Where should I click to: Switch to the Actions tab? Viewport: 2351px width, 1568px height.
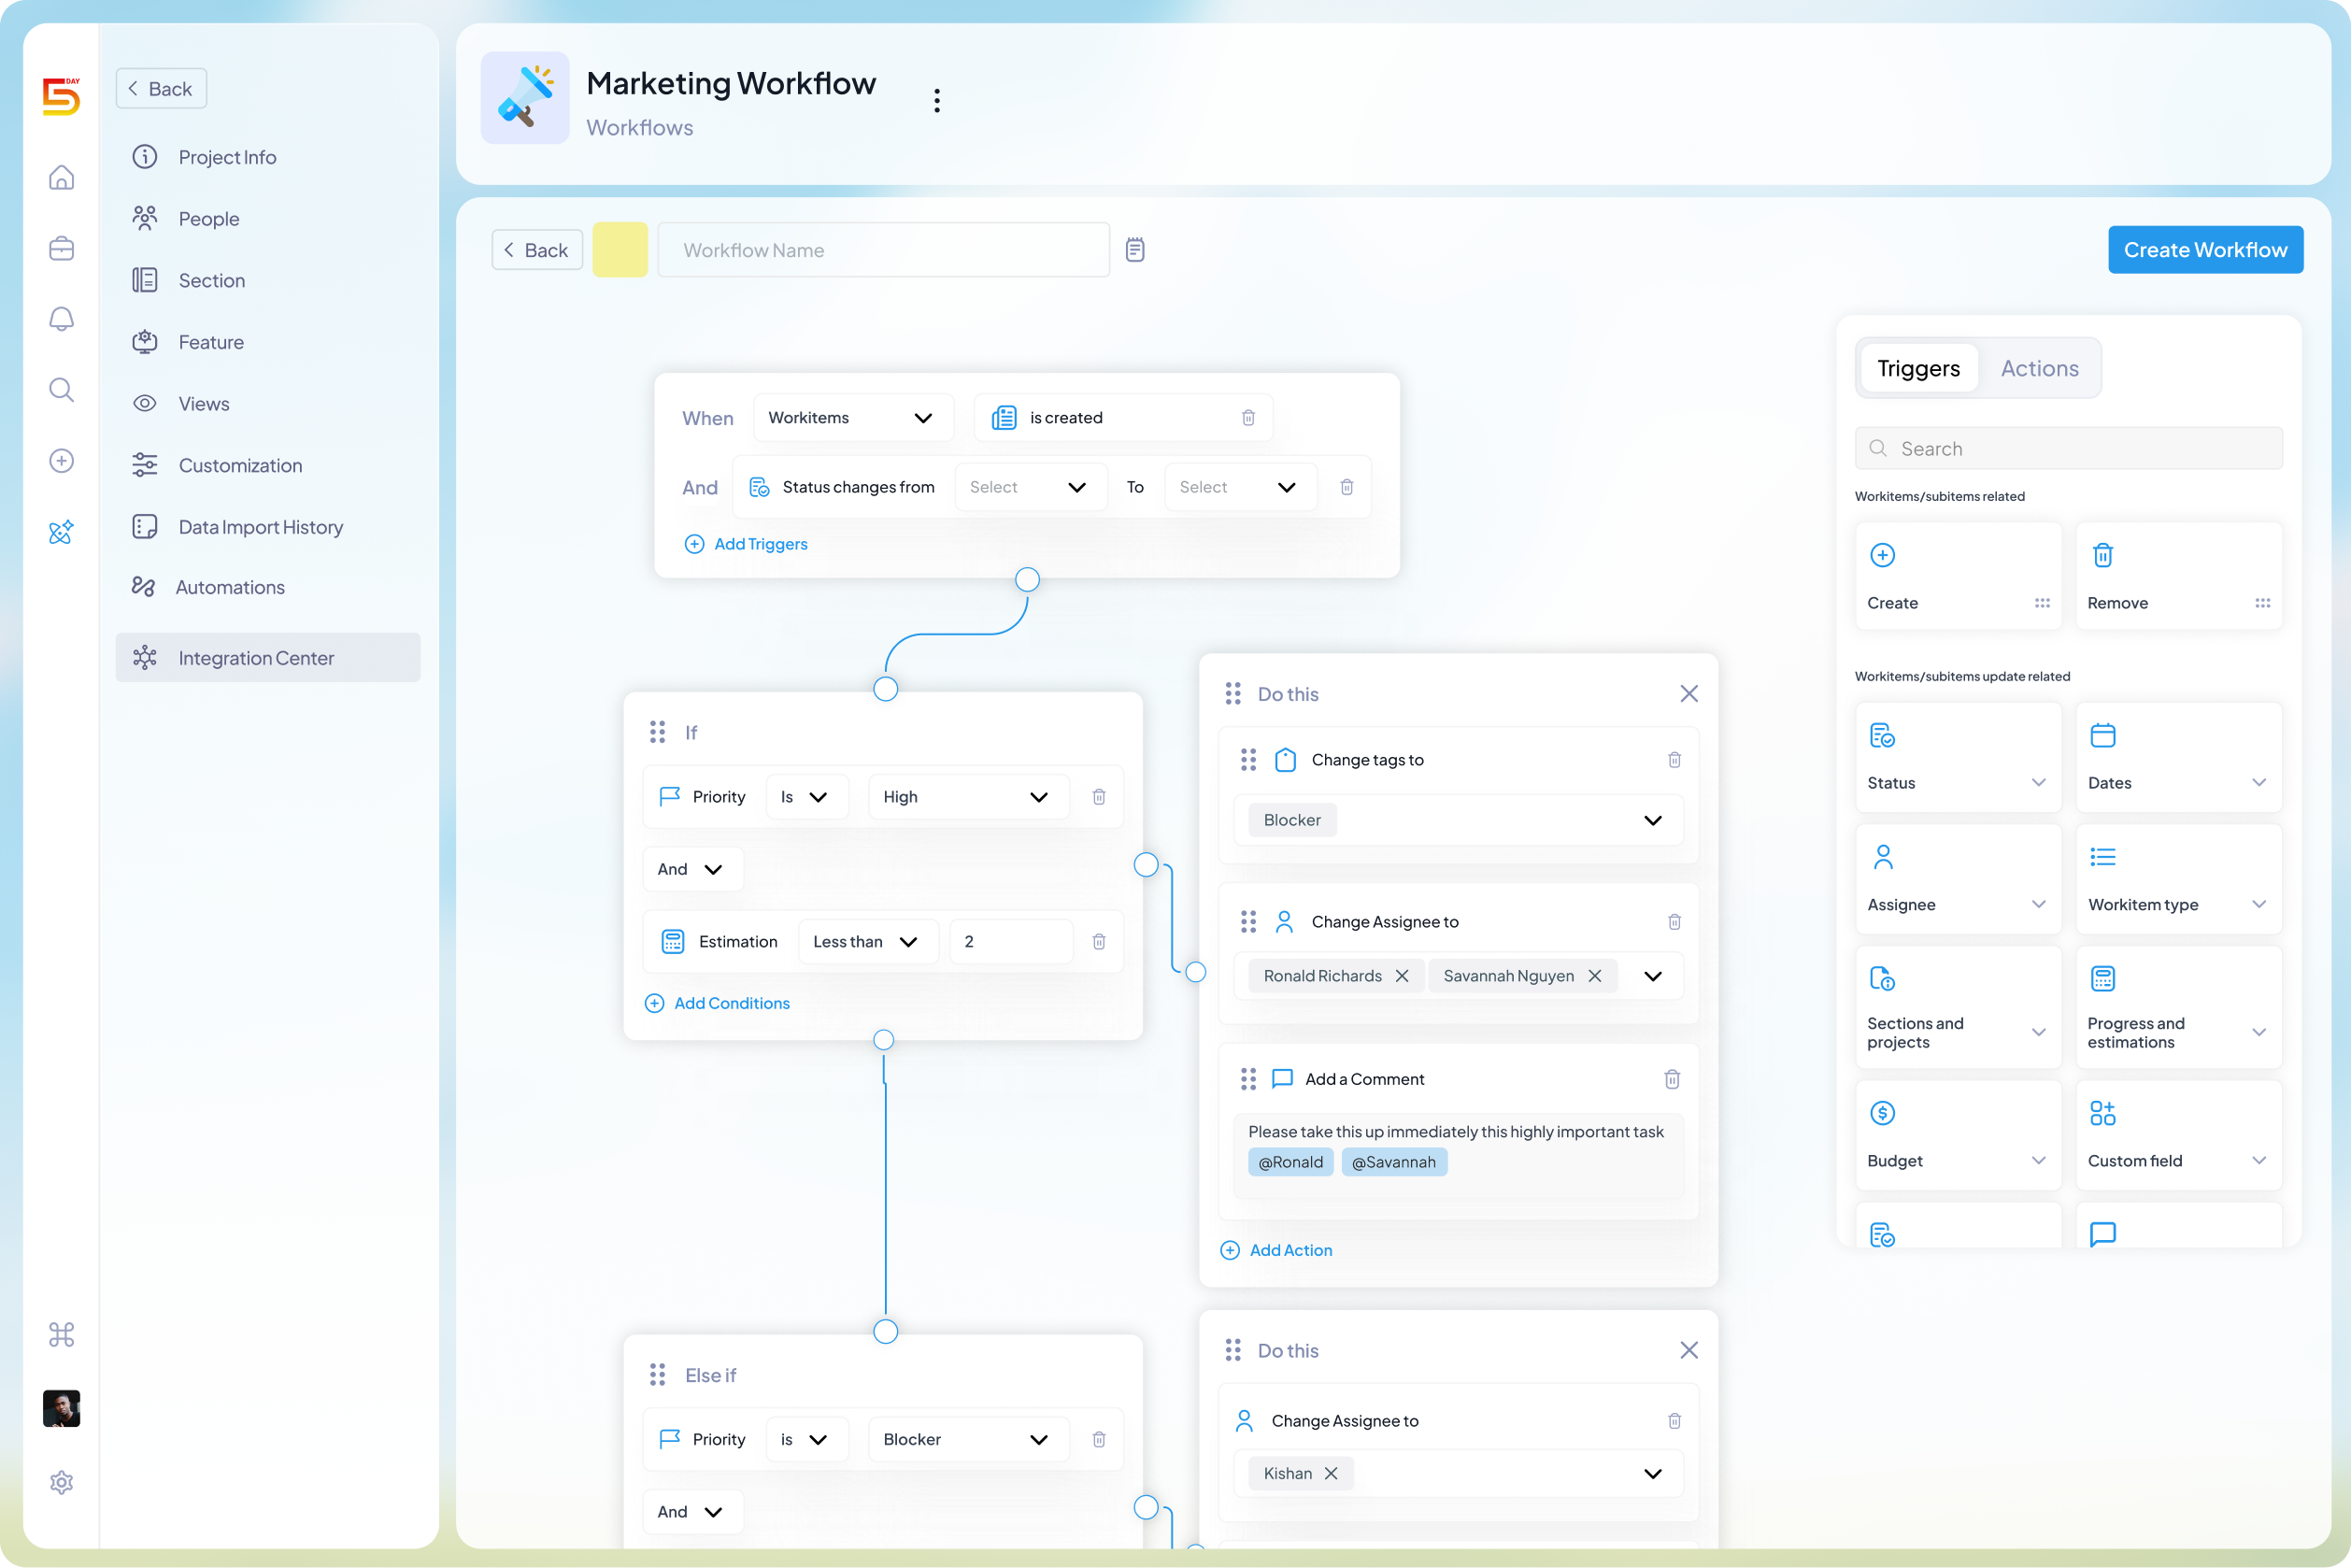pyautogui.click(x=2039, y=368)
